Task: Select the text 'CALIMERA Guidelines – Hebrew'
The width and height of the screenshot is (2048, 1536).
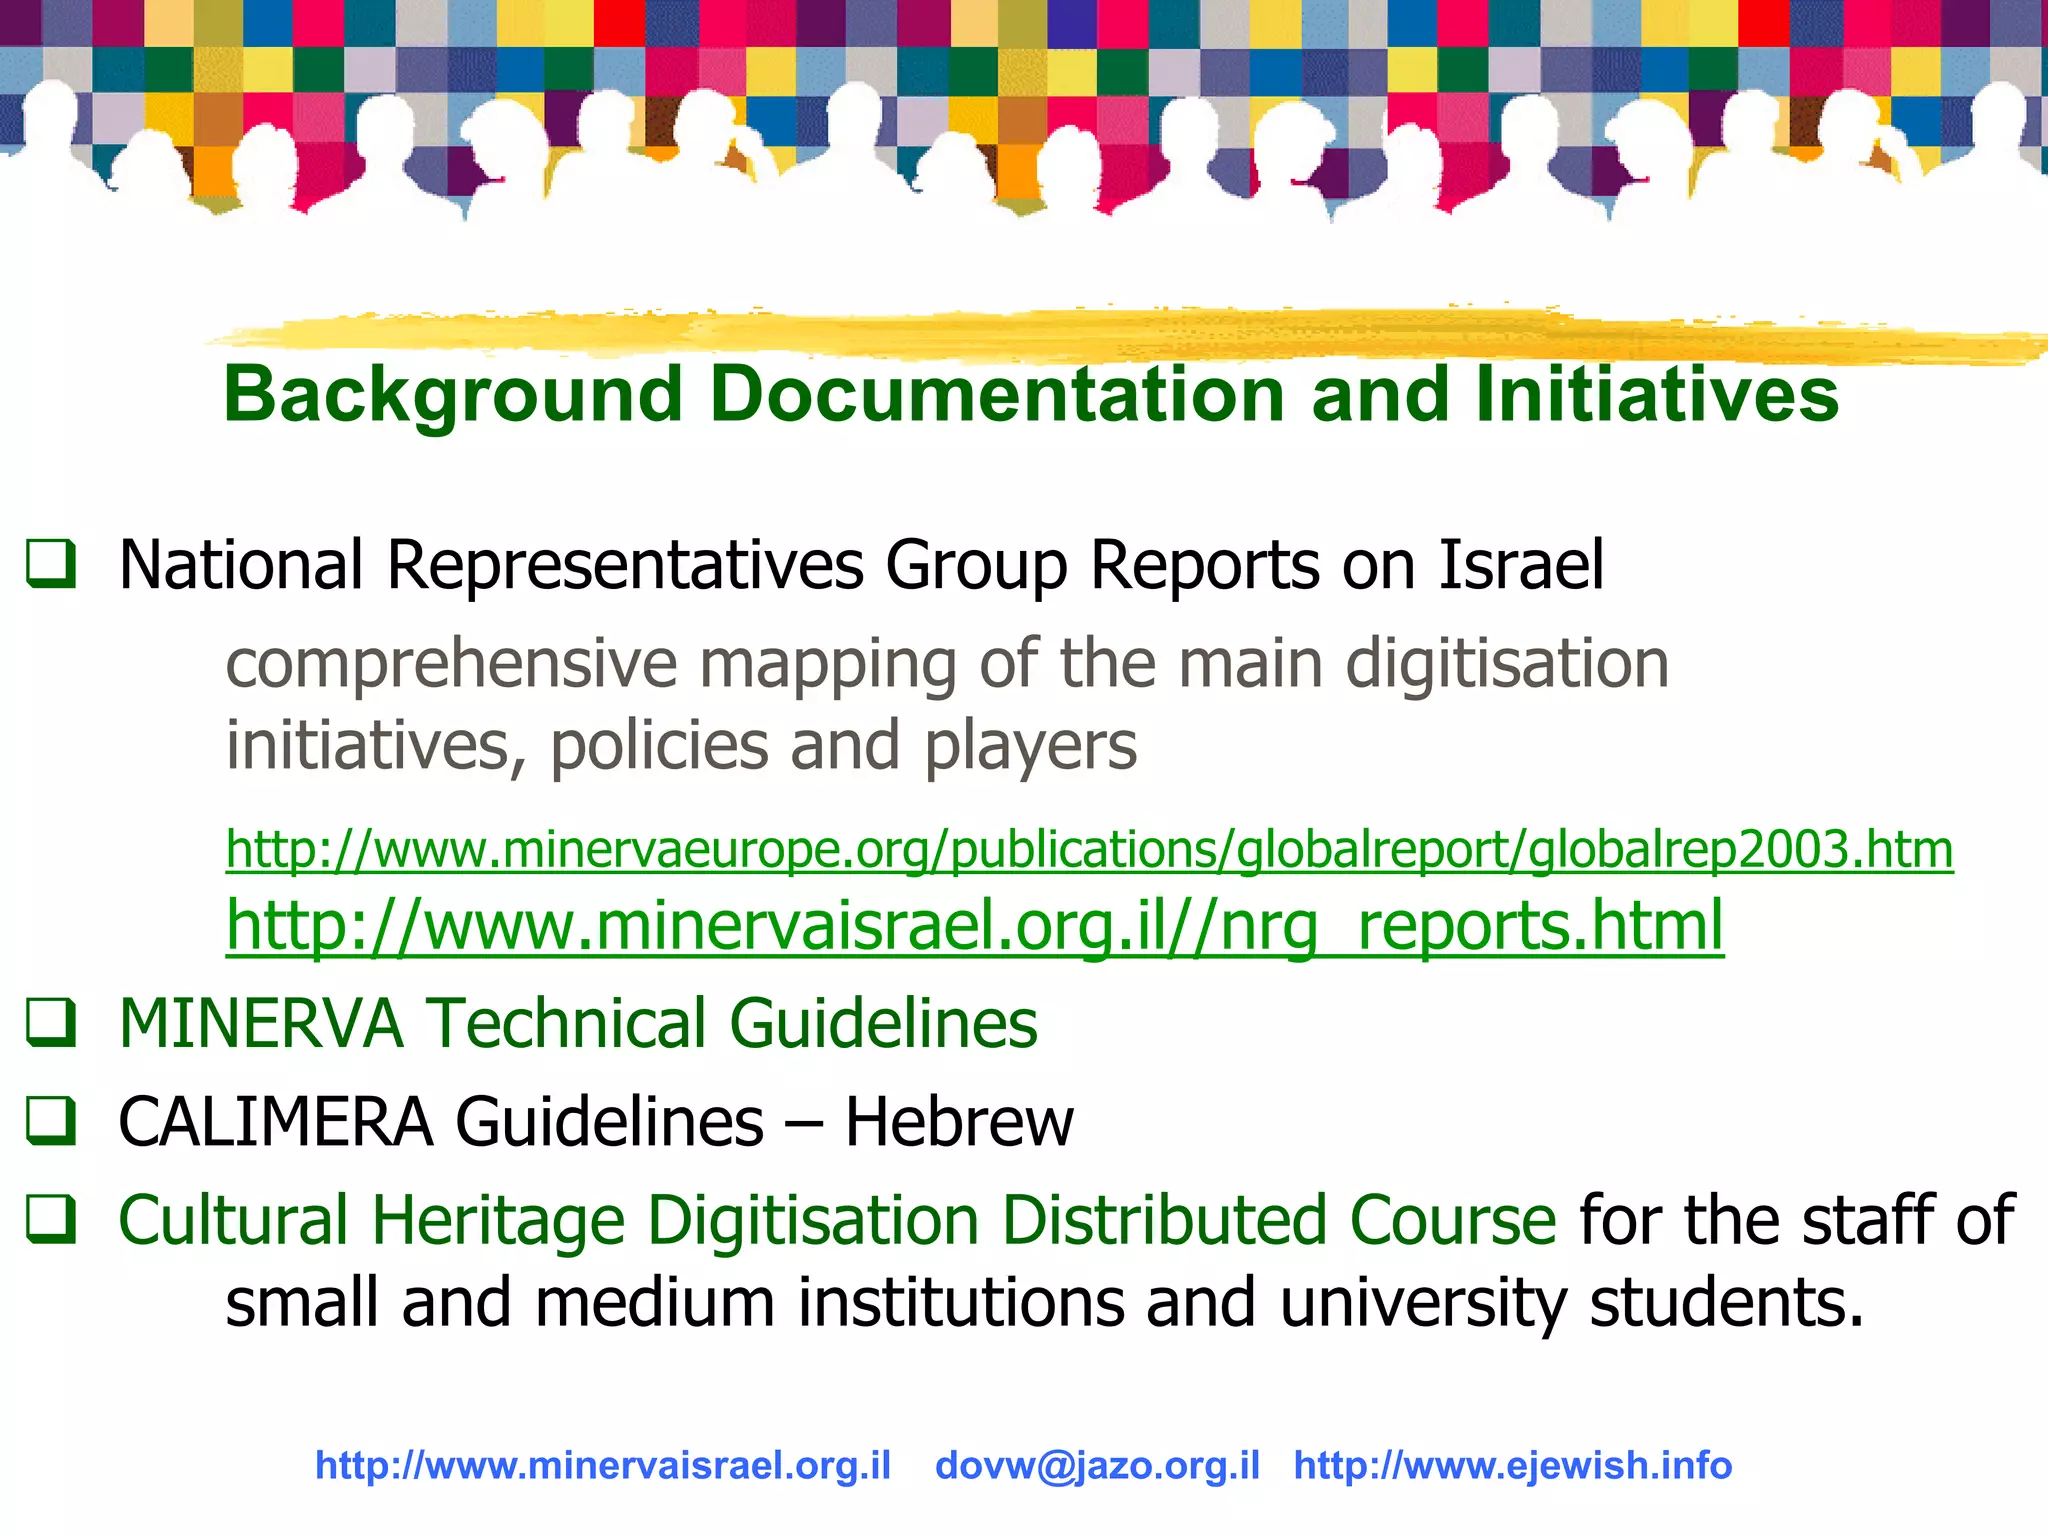Action: (596, 1122)
